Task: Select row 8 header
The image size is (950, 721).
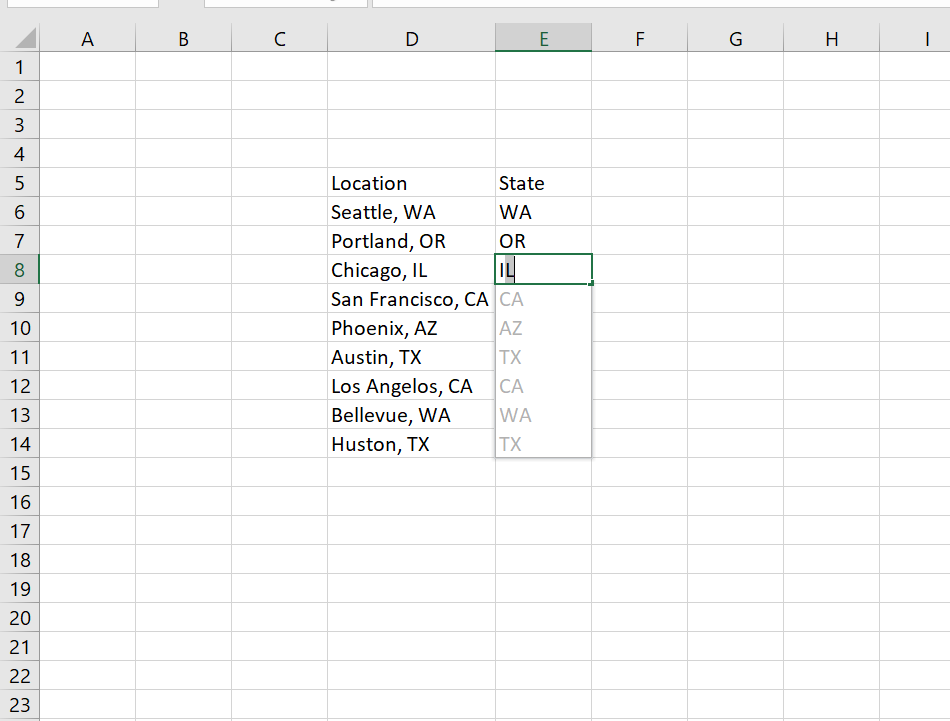Action: click(20, 269)
